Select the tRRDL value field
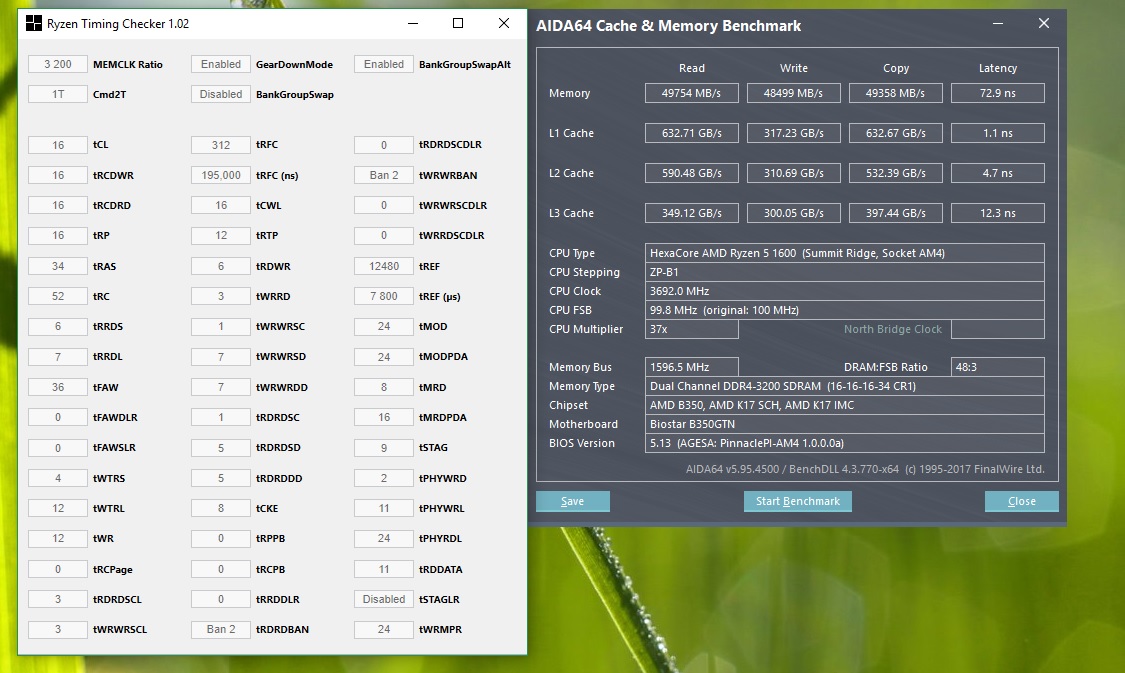 point(58,357)
